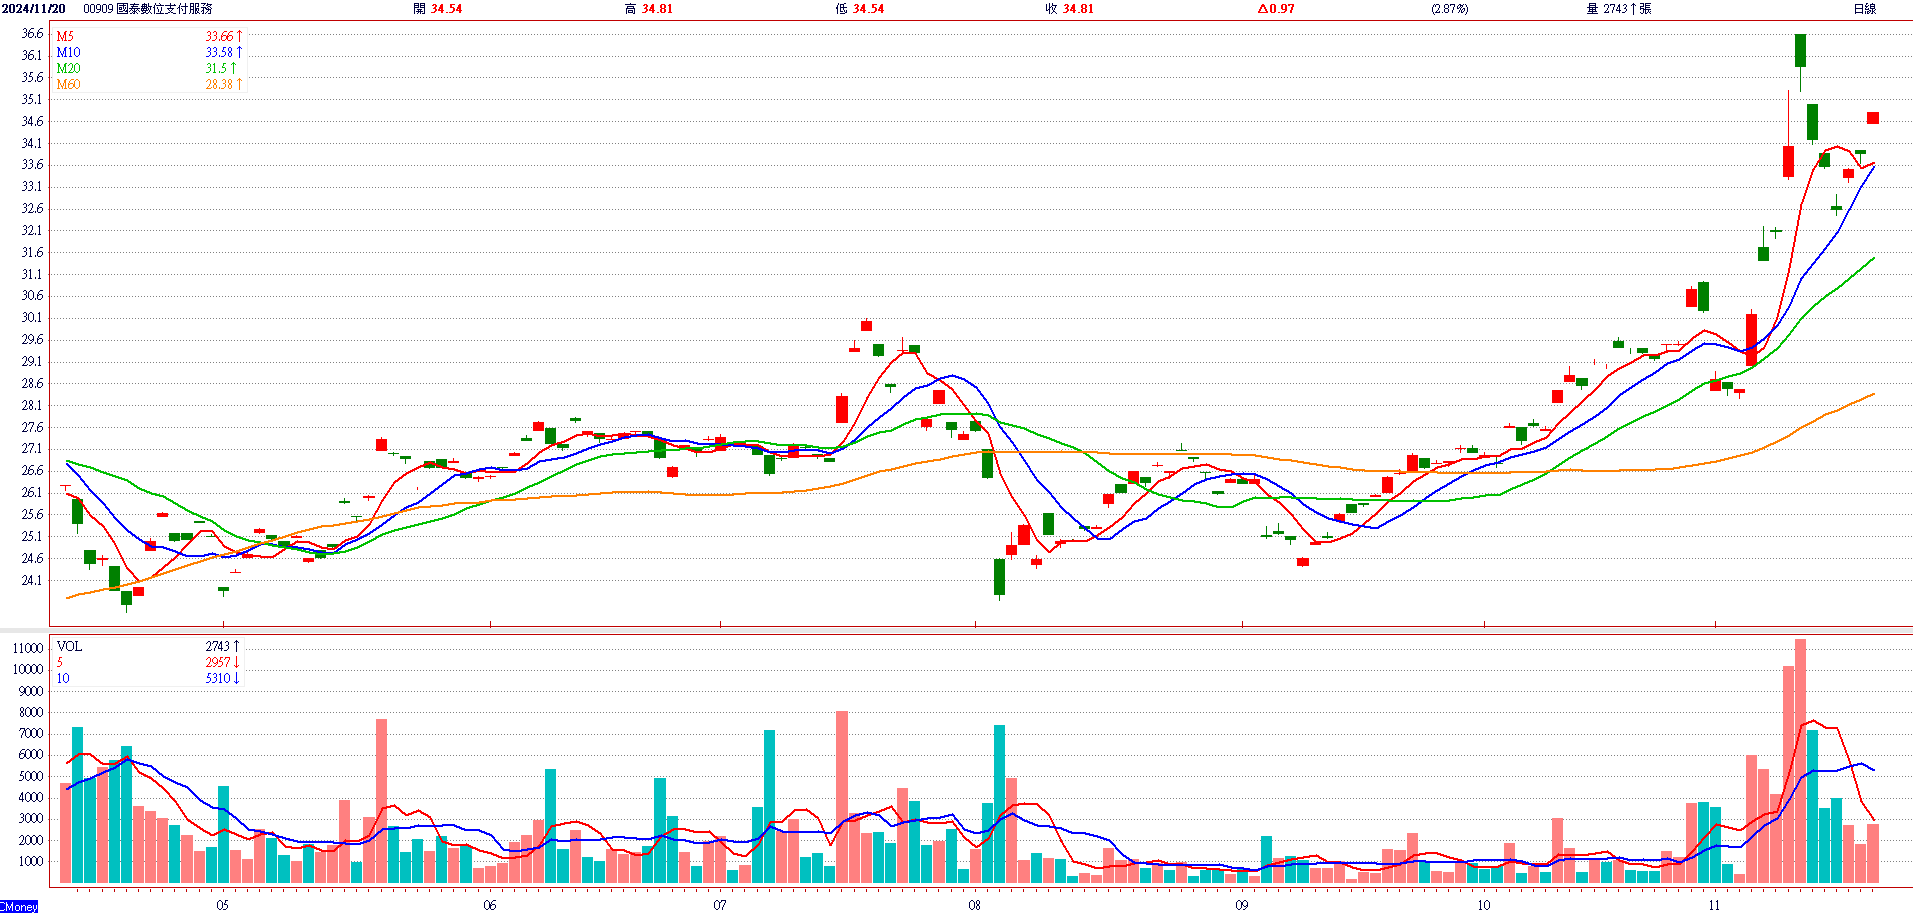Click the 32.6 price axis label
Viewport: 1913px width, 917px height.
[32, 209]
